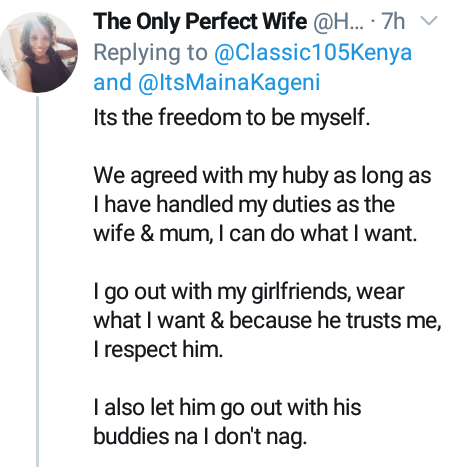Open the tweet author's profile picture
Viewport: 450px width, 467px height.
coord(39,52)
